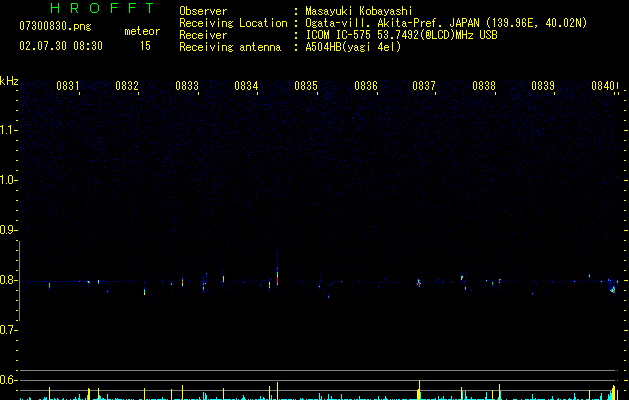This screenshot has width=629, height=400.
Task: Select observer name Masayuki Kobayashi
Action: pos(359,11)
